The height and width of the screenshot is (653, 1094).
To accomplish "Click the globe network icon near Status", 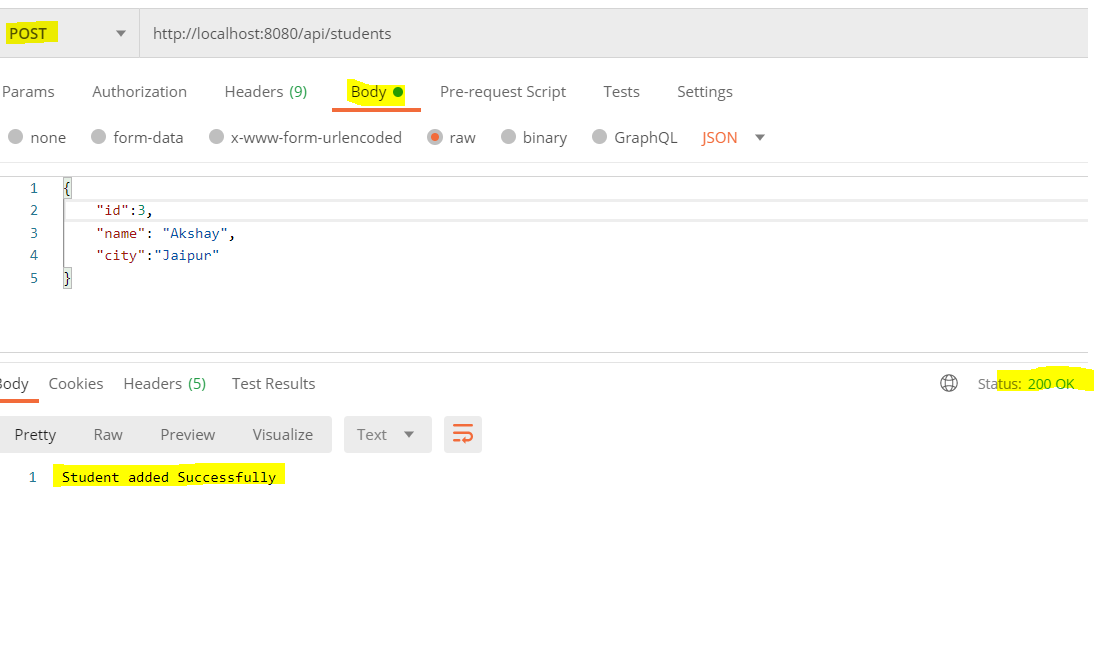I will (x=949, y=383).
